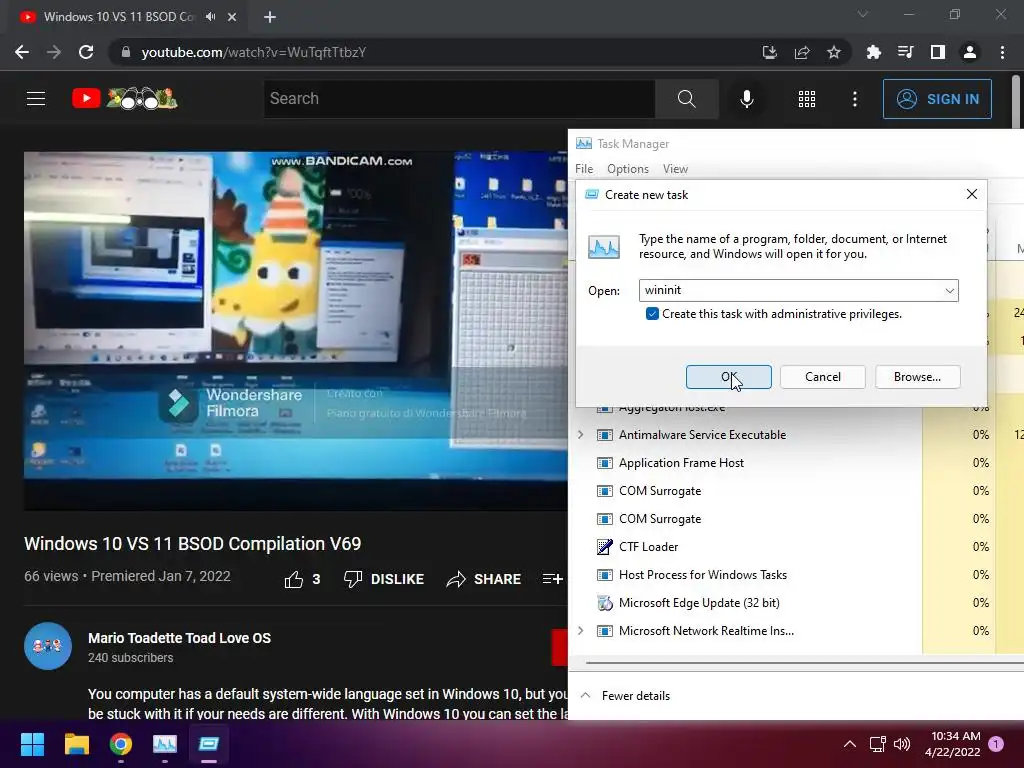Show hidden icons chevron in system tray
Viewport: 1024px width, 768px height.
pos(849,744)
